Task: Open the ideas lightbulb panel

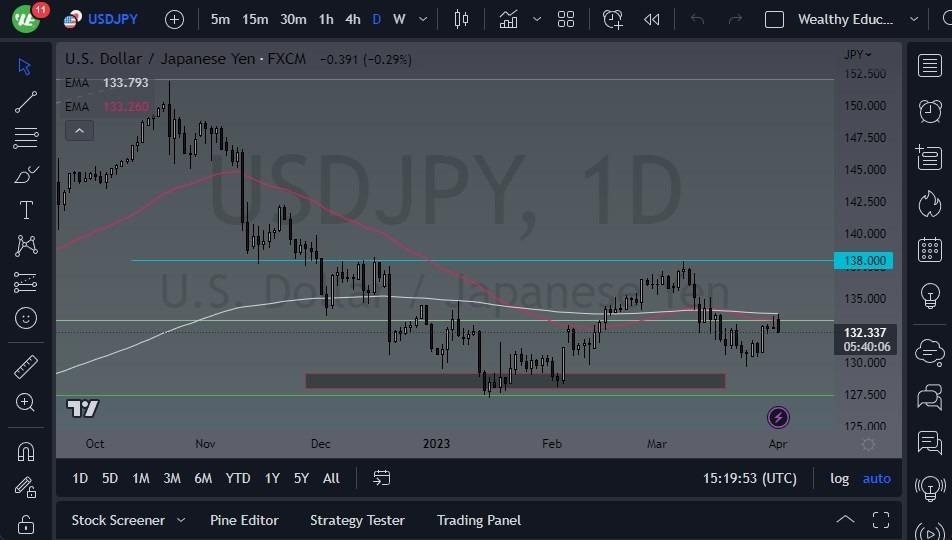Action: click(930, 296)
